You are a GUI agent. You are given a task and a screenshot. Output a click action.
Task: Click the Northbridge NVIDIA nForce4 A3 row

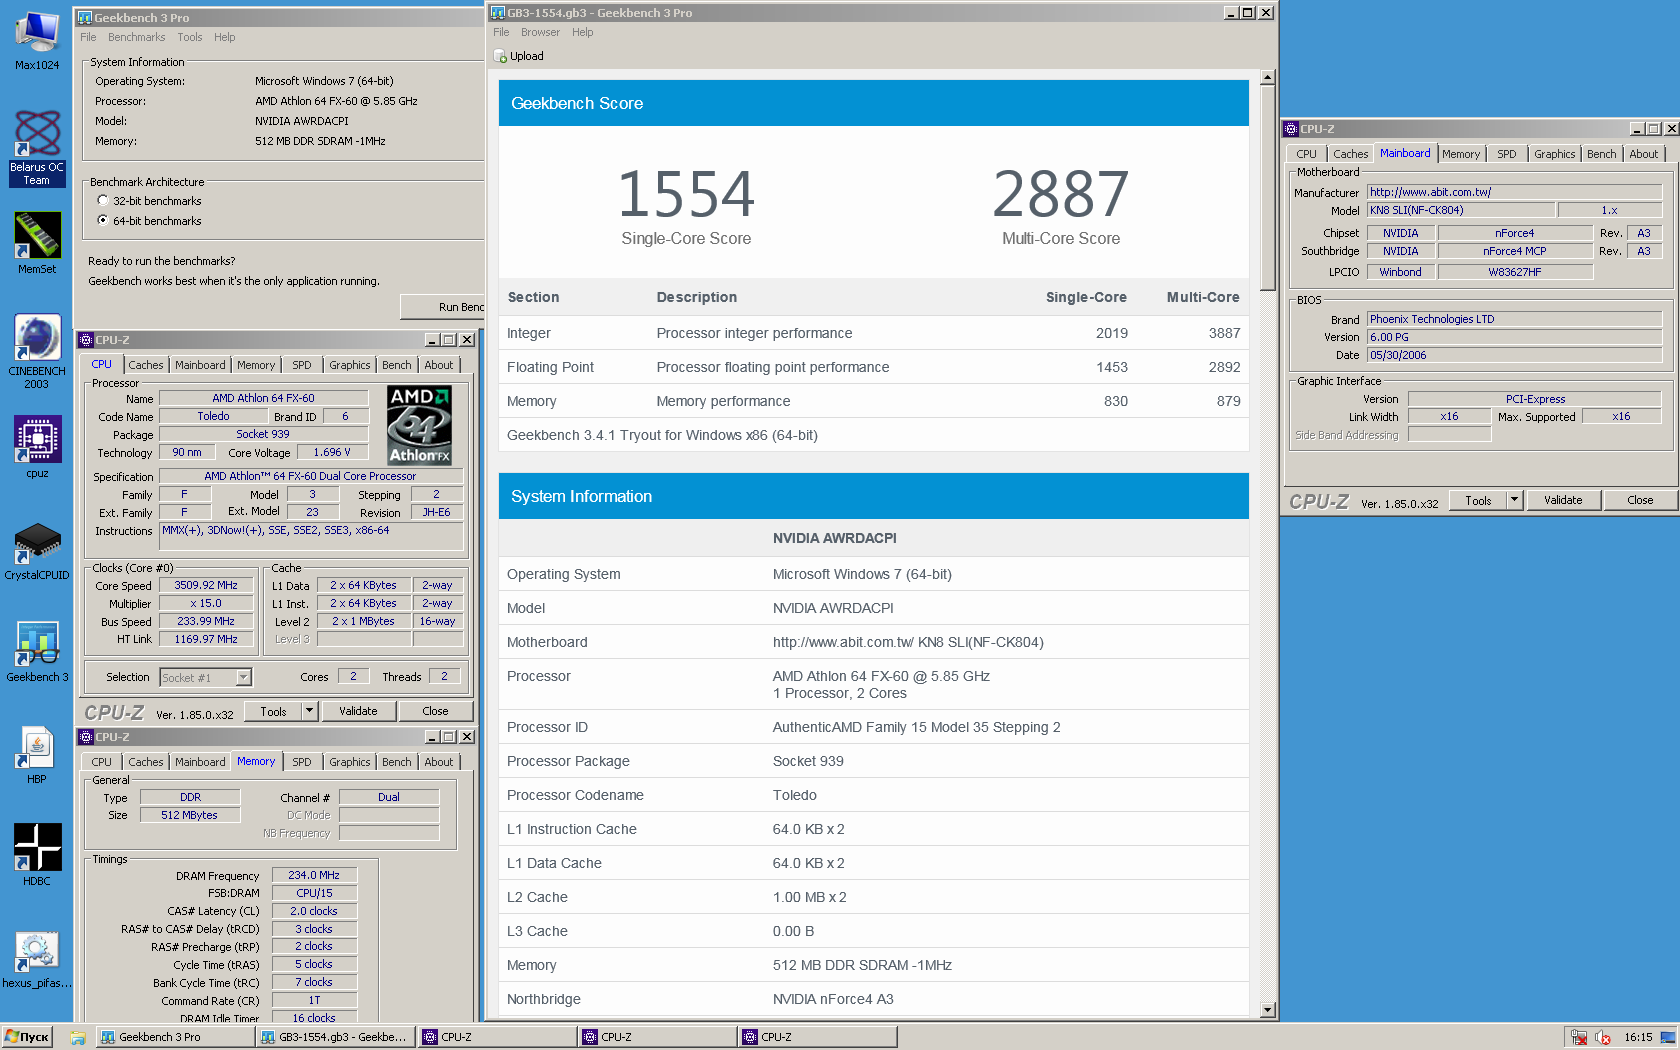click(874, 999)
